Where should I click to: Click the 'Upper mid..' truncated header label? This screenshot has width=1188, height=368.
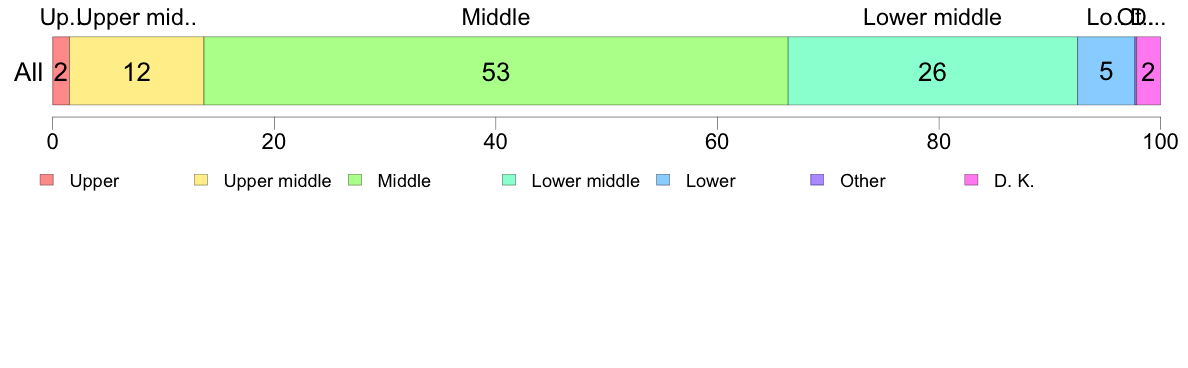point(137,17)
